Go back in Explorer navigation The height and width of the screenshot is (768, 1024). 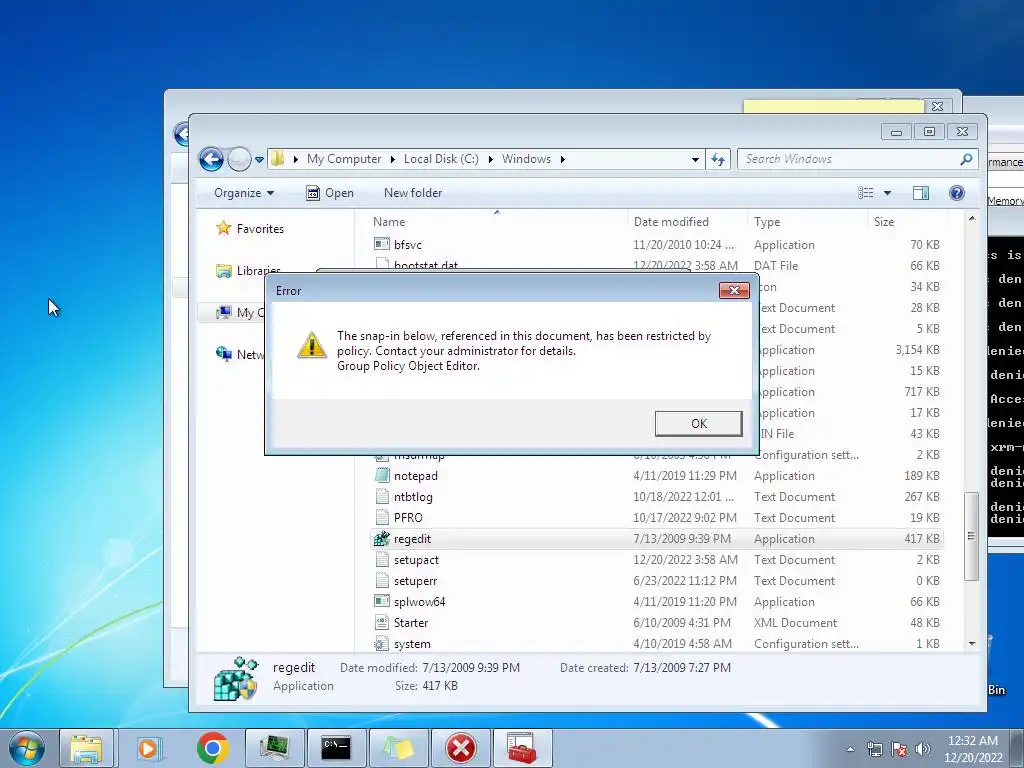pos(211,159)
